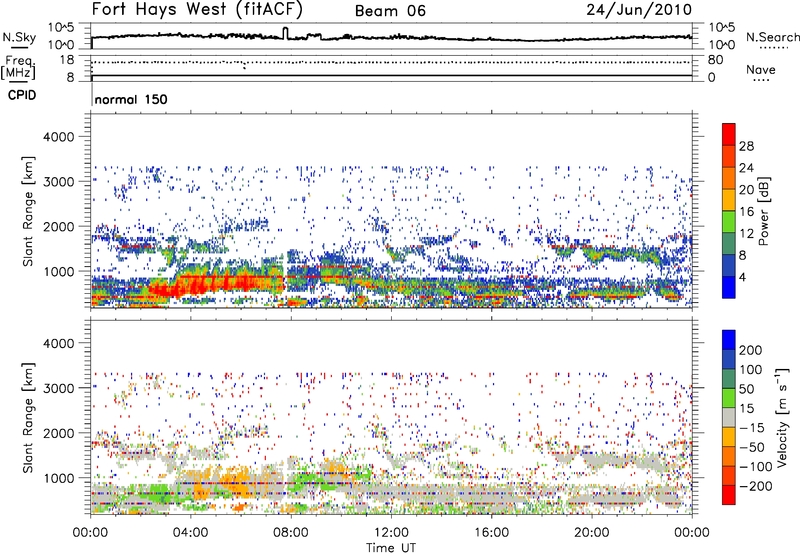Click the "20:00" time tick label

591,533
